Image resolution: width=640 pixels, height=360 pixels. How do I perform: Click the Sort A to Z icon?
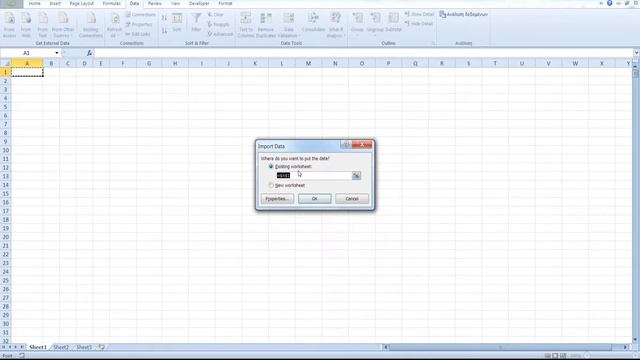[x=164, y=18]
